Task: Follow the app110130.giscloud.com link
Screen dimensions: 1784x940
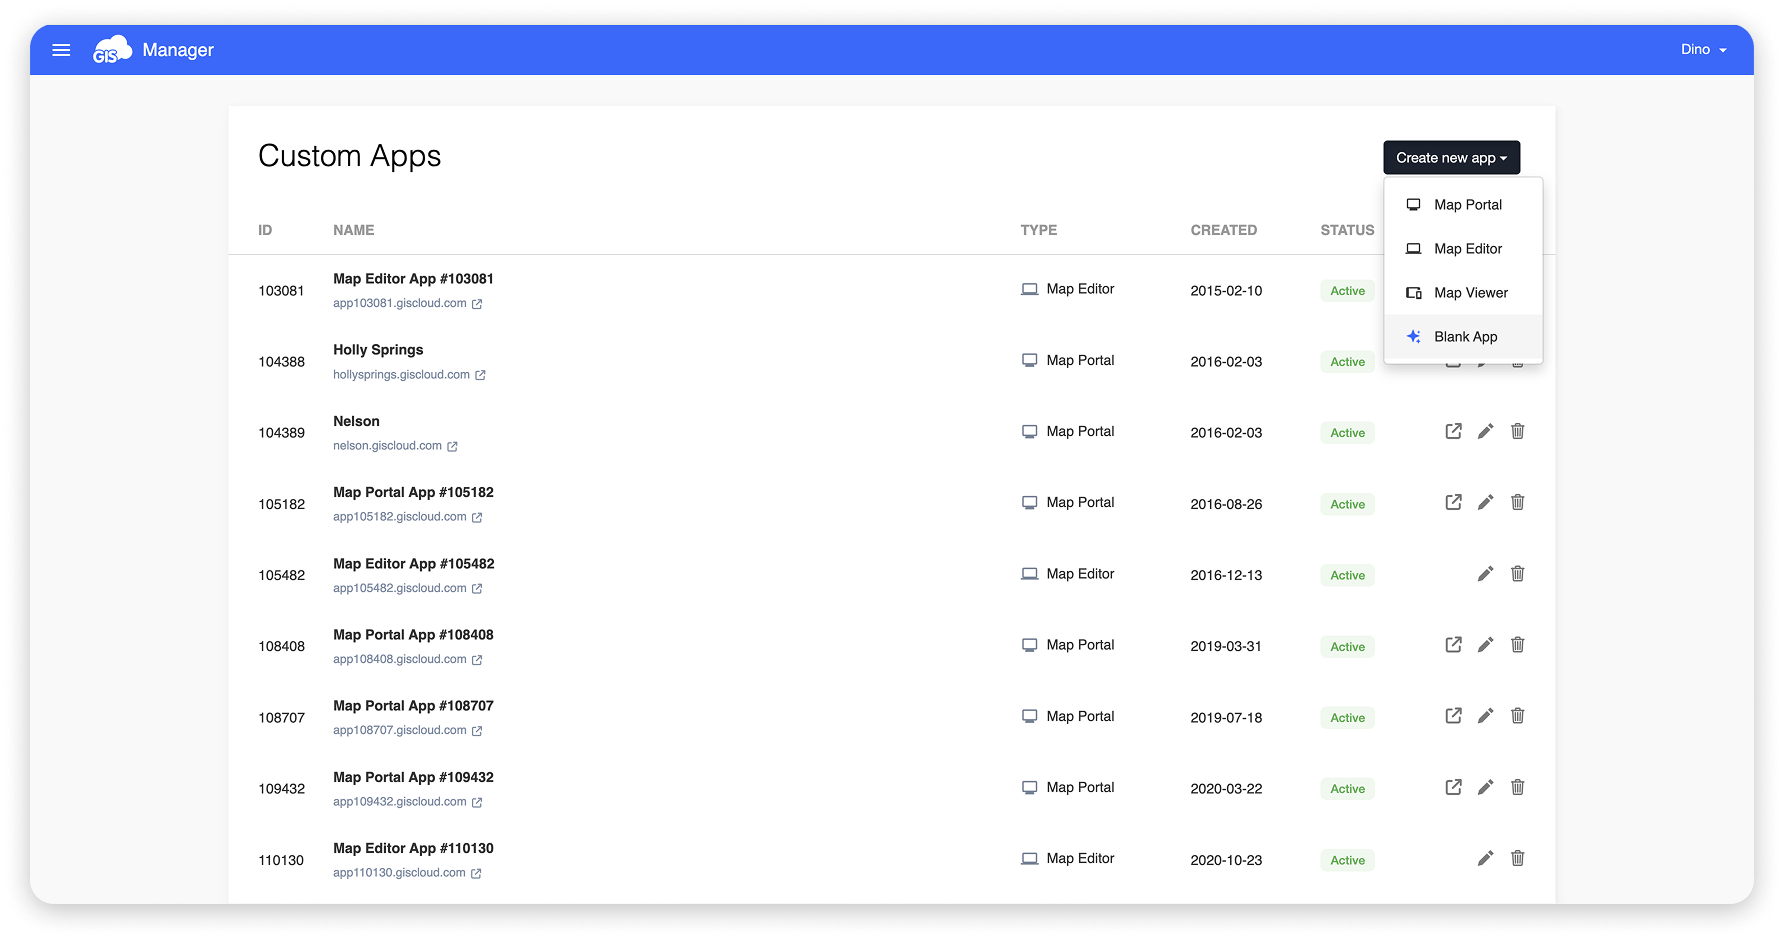Action: [x=408, y=873]
